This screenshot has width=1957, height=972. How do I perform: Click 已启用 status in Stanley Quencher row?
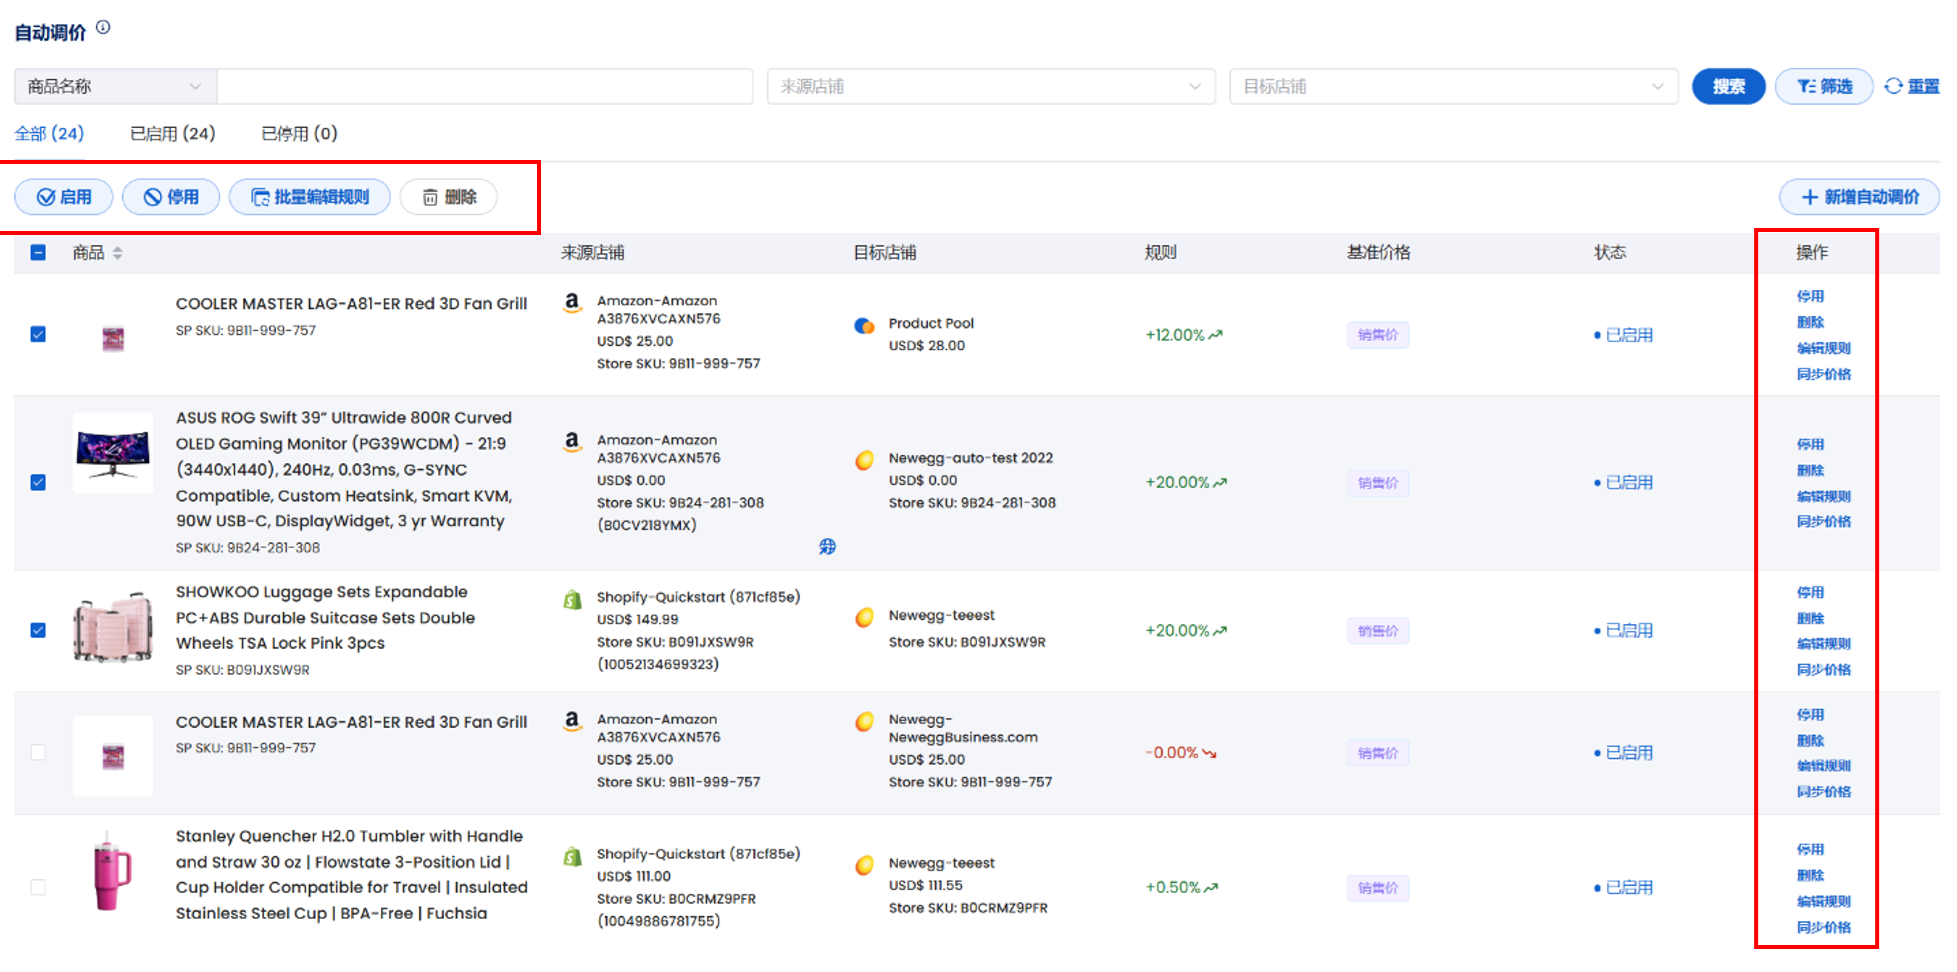click(x=1624, y=887)
